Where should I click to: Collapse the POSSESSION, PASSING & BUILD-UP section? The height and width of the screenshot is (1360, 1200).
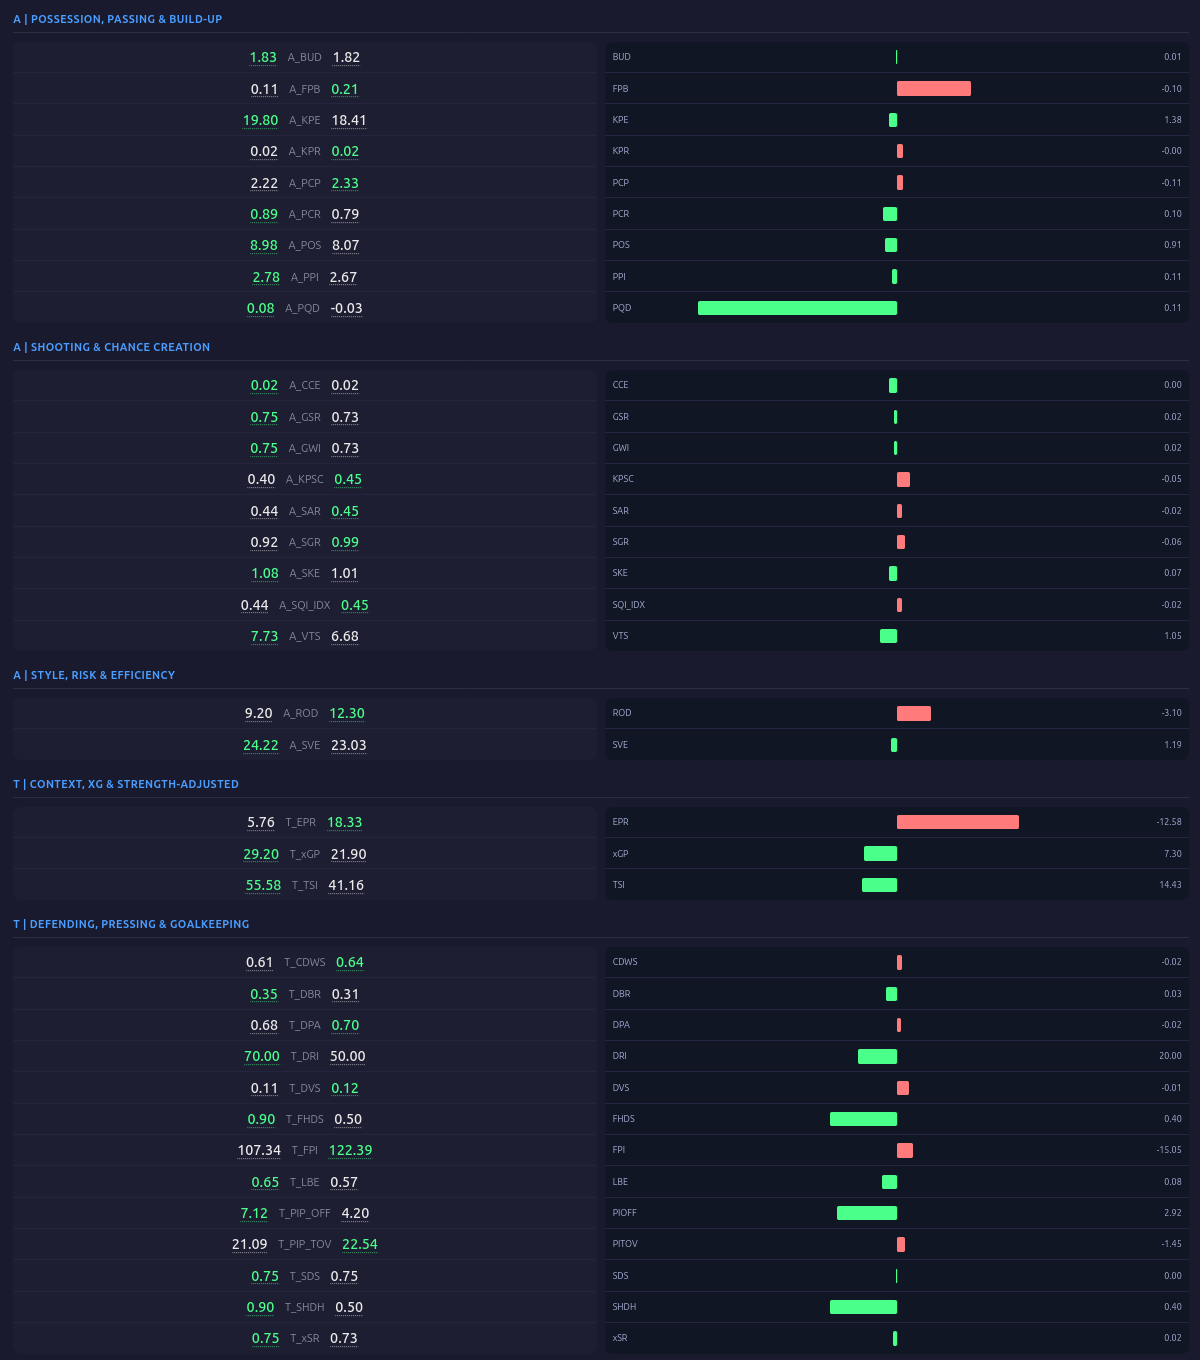click(120, 18)
